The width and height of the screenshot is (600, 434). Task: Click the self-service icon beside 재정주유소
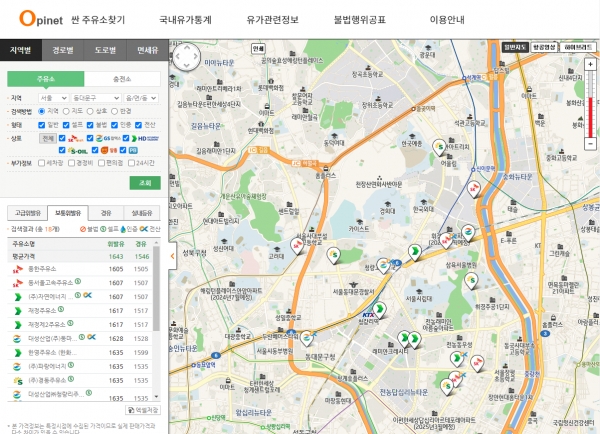[x=61, y=309]
